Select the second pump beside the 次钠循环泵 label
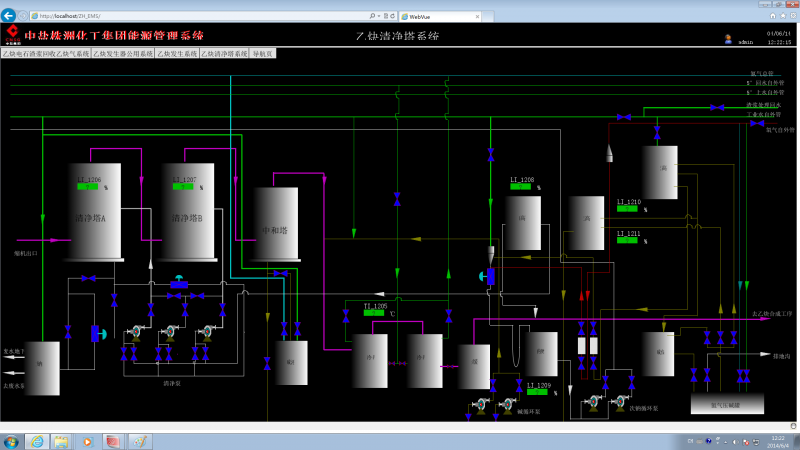The width and height of the screenshot is (800, 450). point(621,403)
